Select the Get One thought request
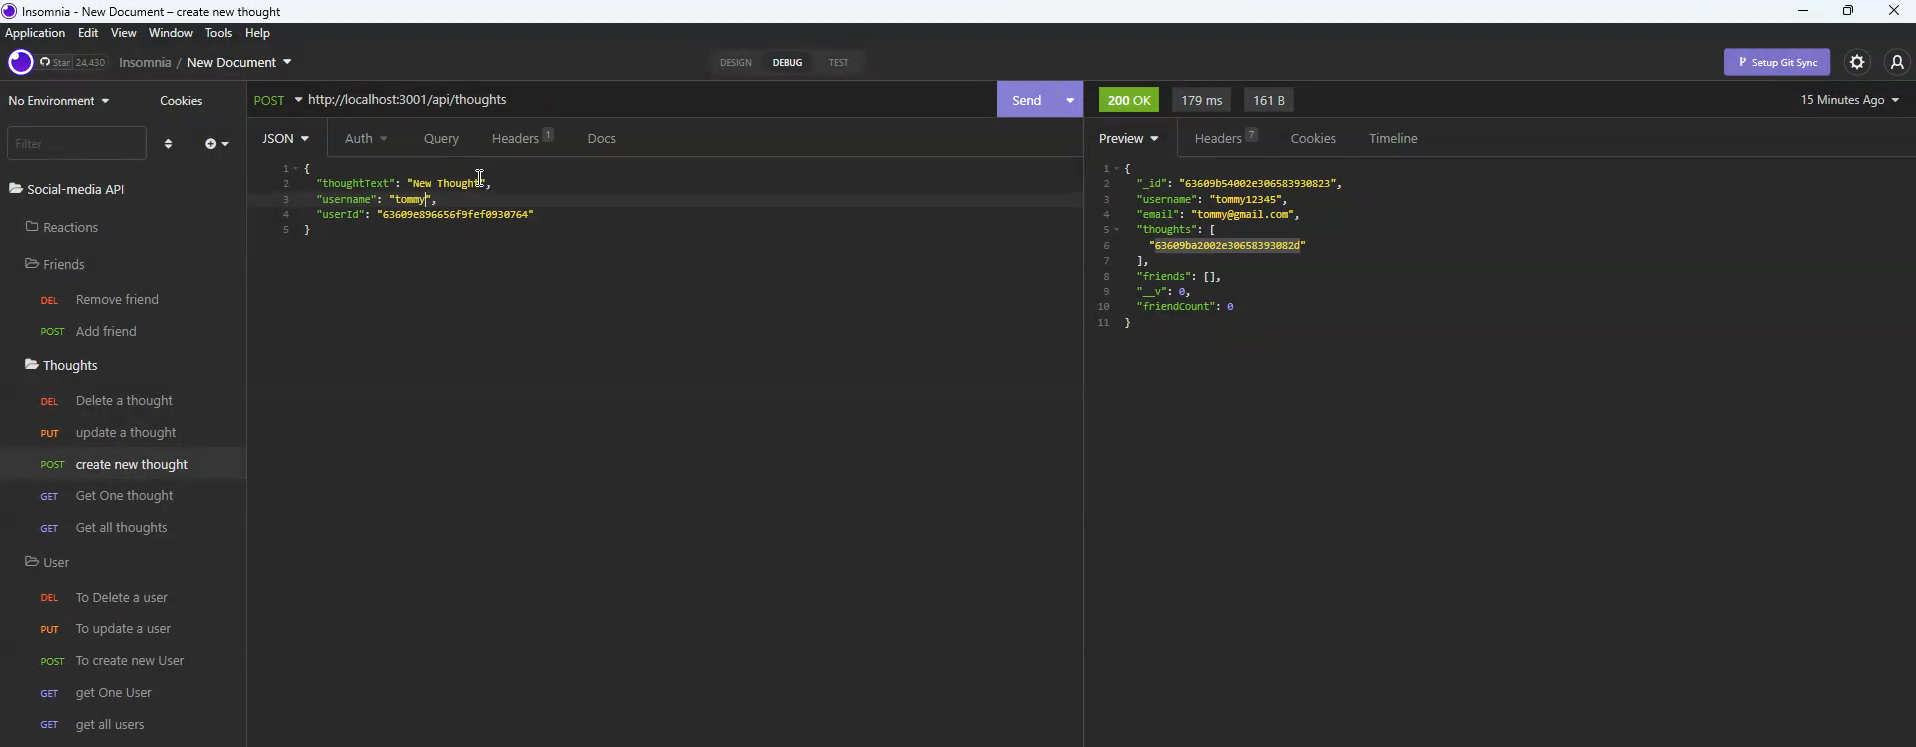1916x747 pixels. tap(123, 496)
